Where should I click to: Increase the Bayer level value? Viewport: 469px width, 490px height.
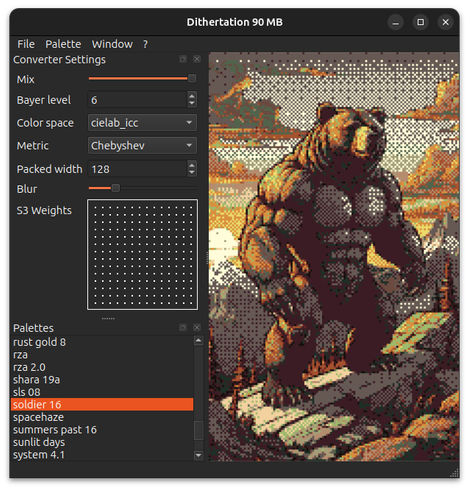(192, 96)
